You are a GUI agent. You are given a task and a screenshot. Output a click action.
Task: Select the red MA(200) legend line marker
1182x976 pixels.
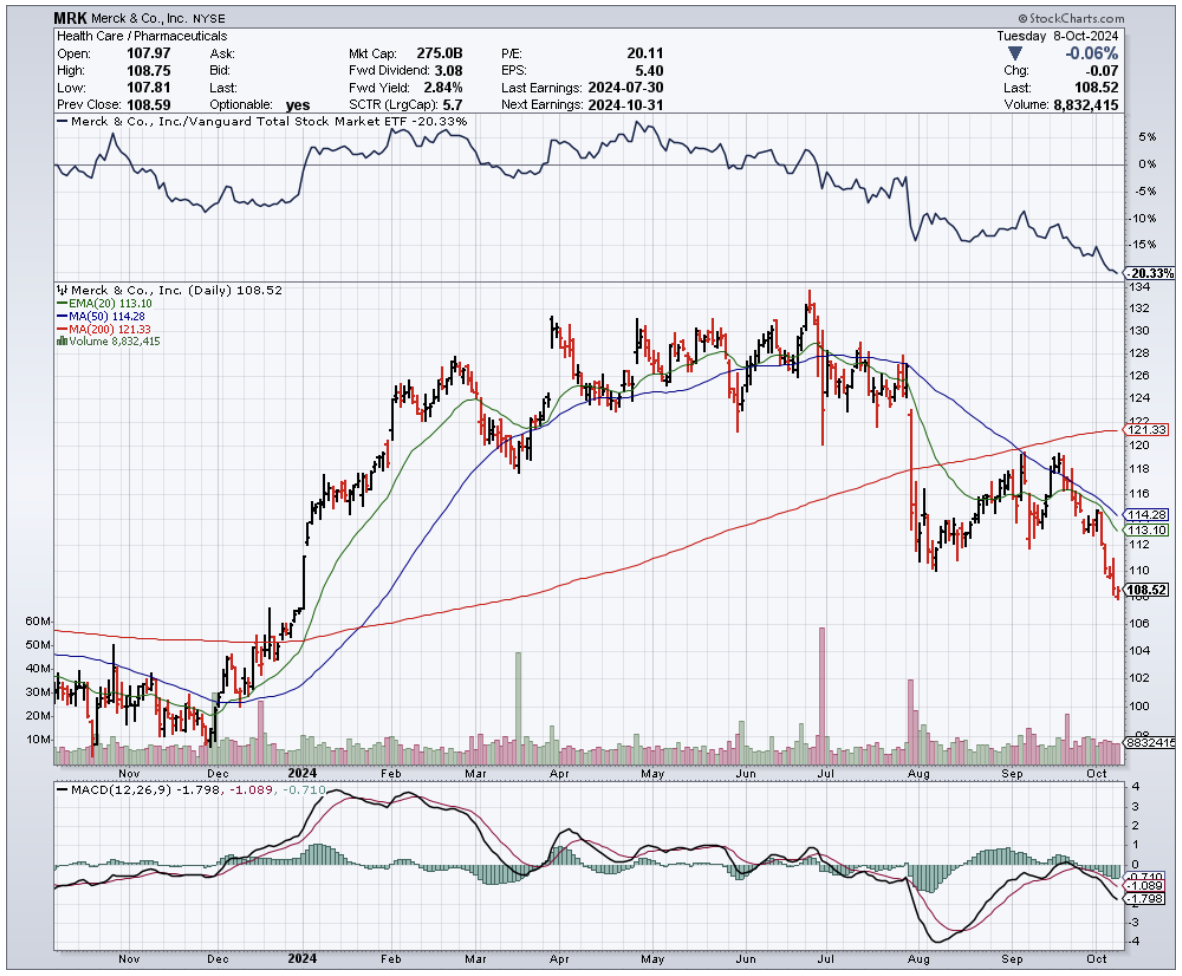62,329
